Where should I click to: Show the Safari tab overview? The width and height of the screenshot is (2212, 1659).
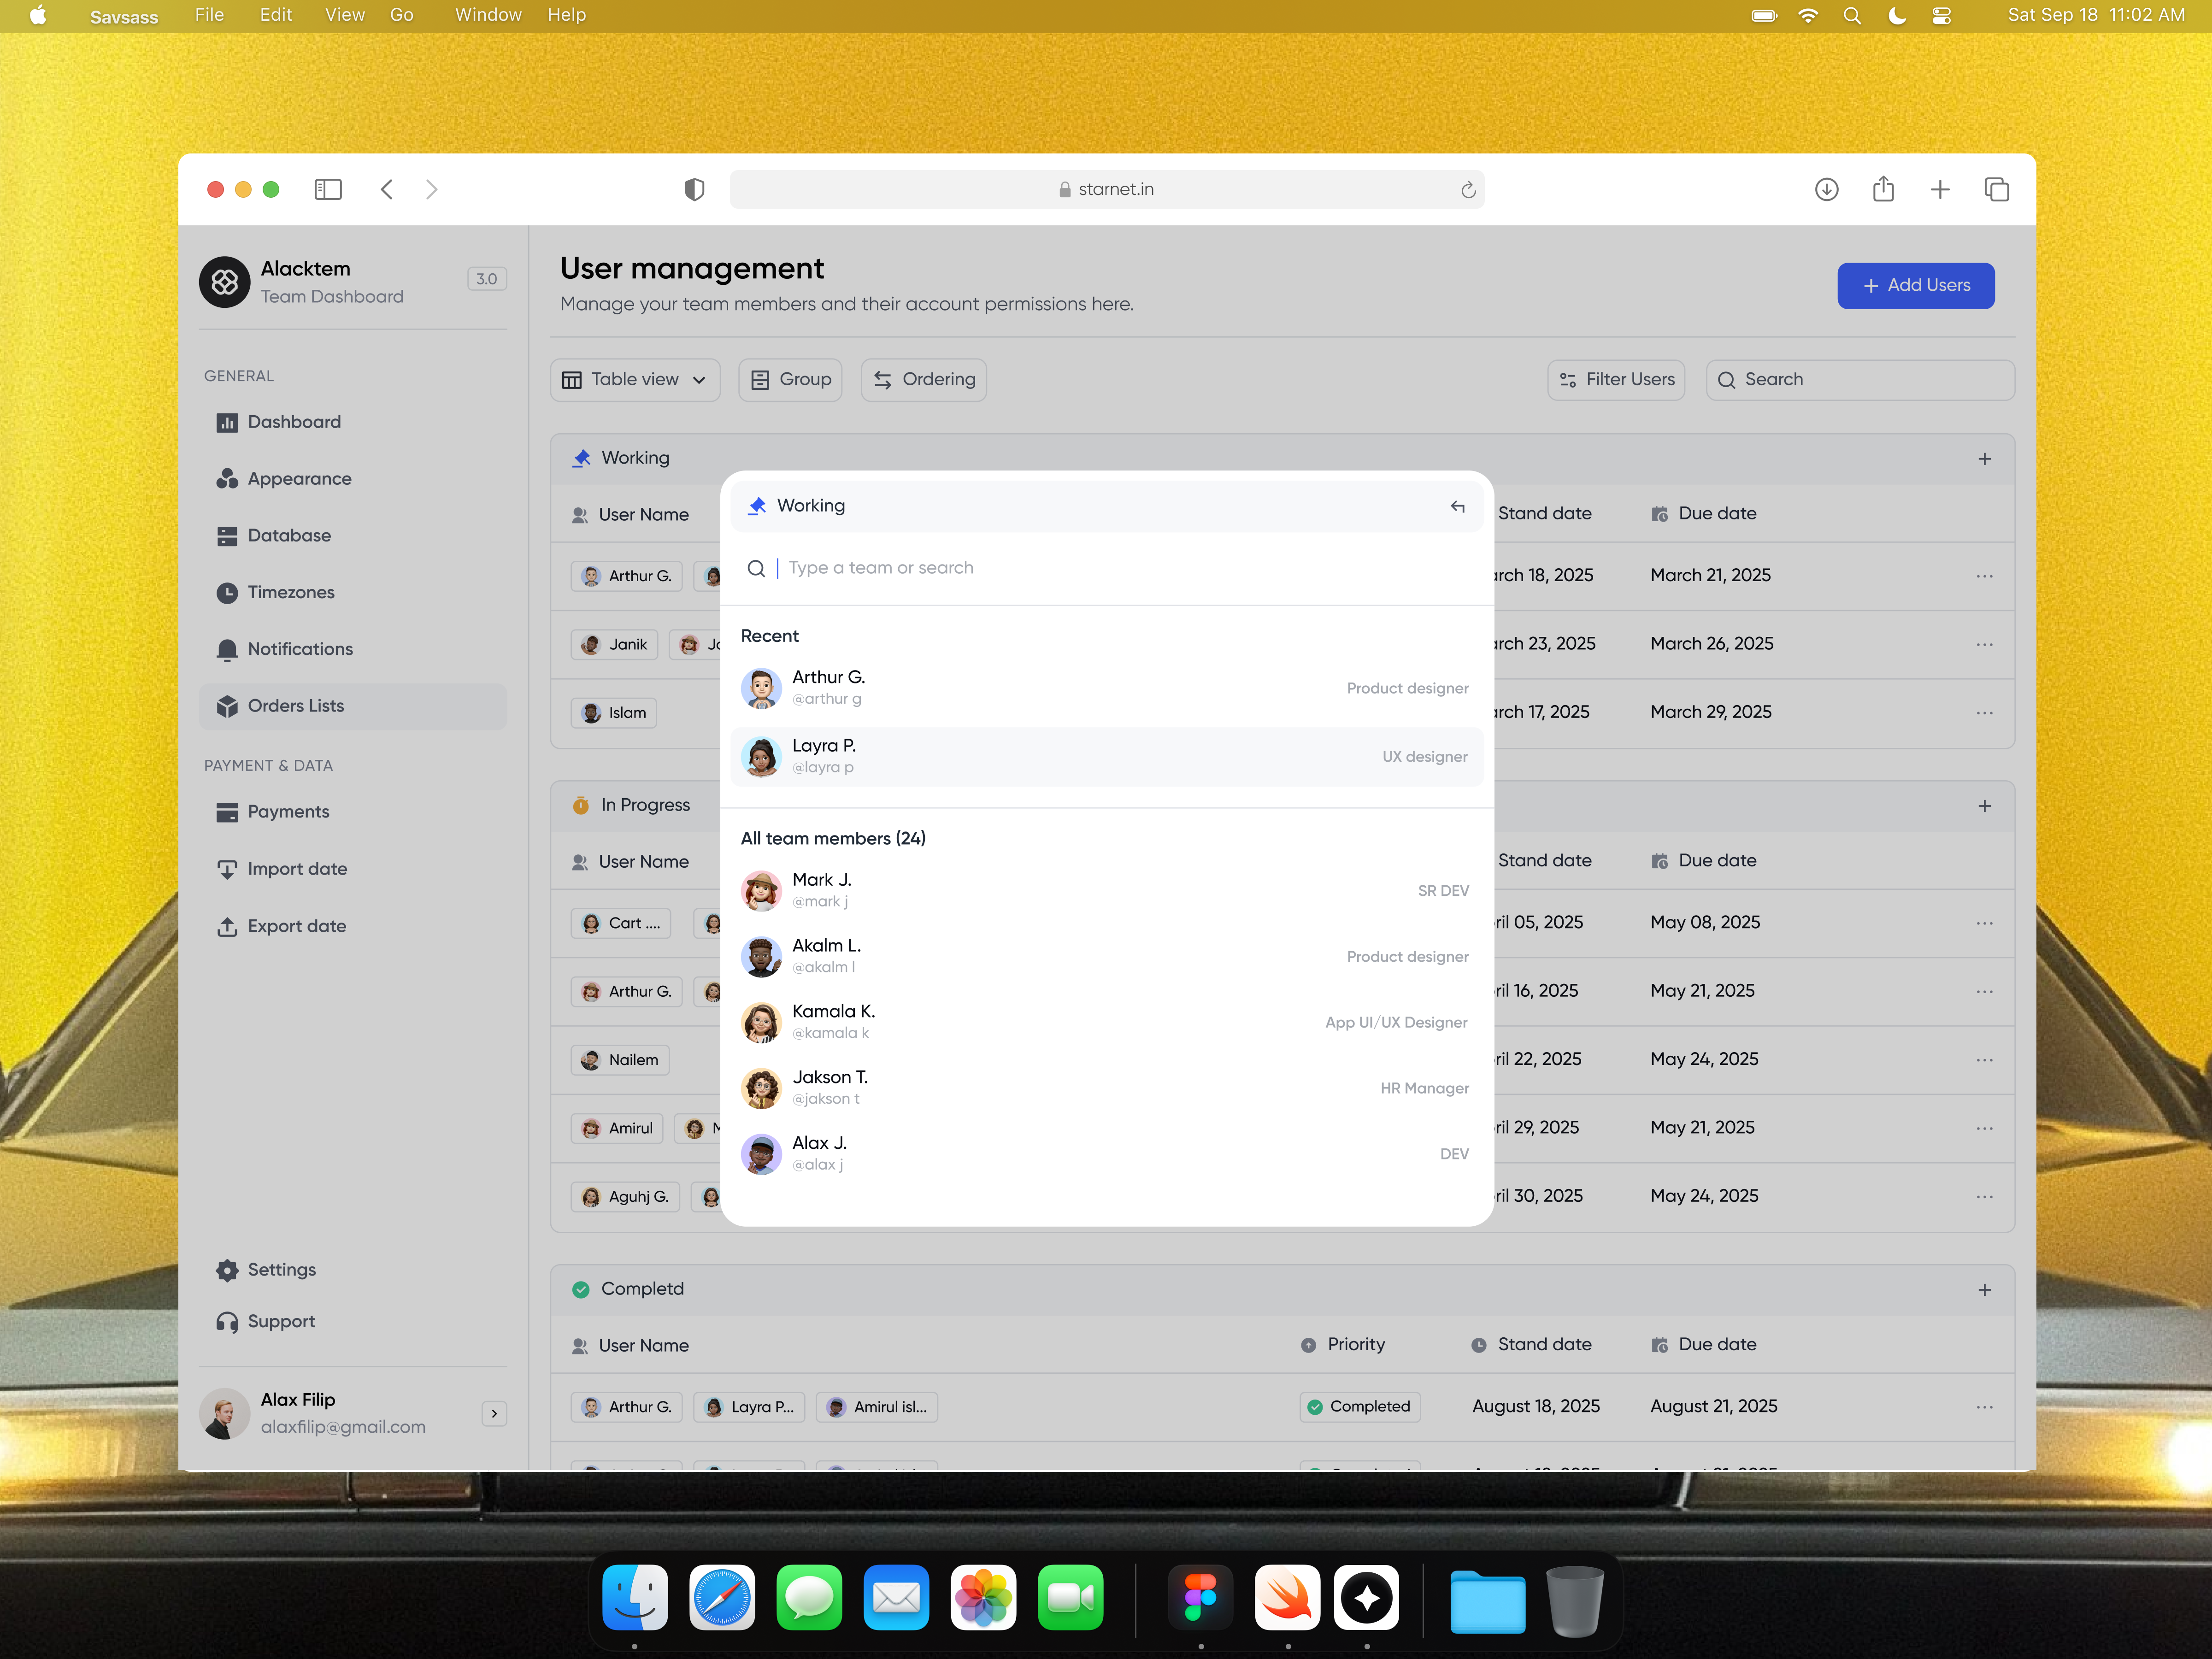click(x=1996, y=189)
